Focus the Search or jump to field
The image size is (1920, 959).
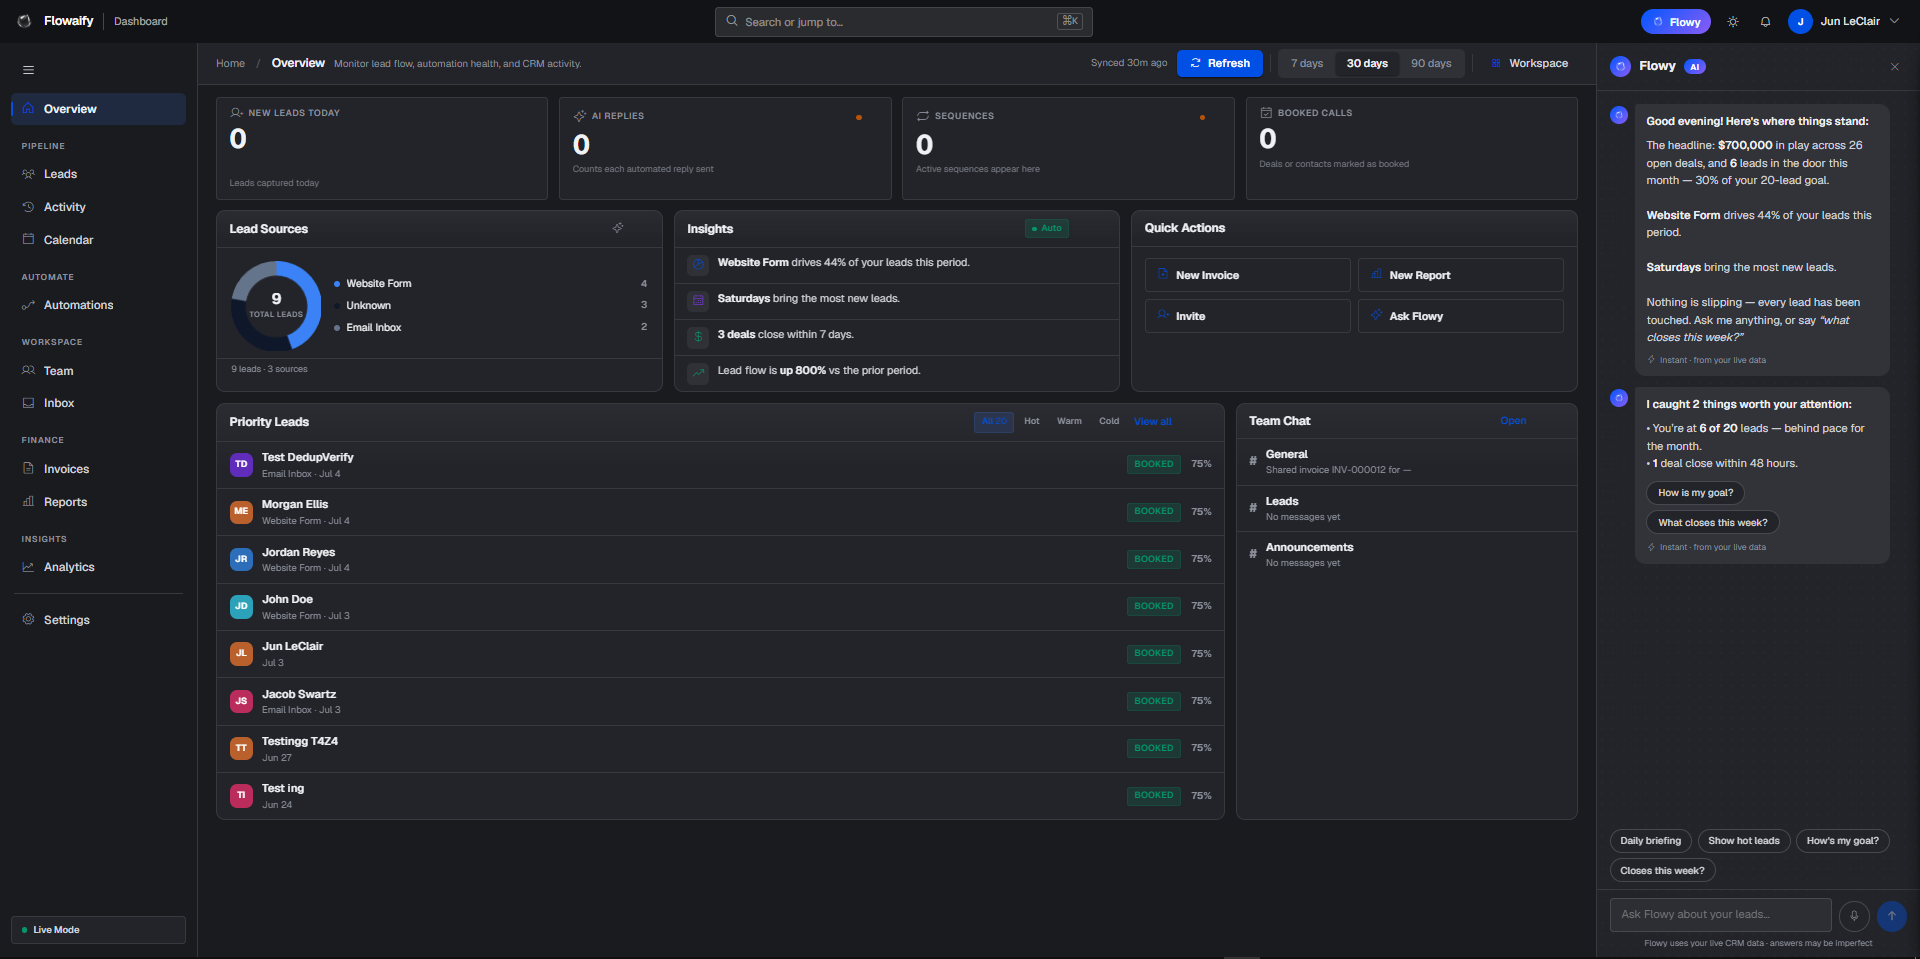coord(903,22)
